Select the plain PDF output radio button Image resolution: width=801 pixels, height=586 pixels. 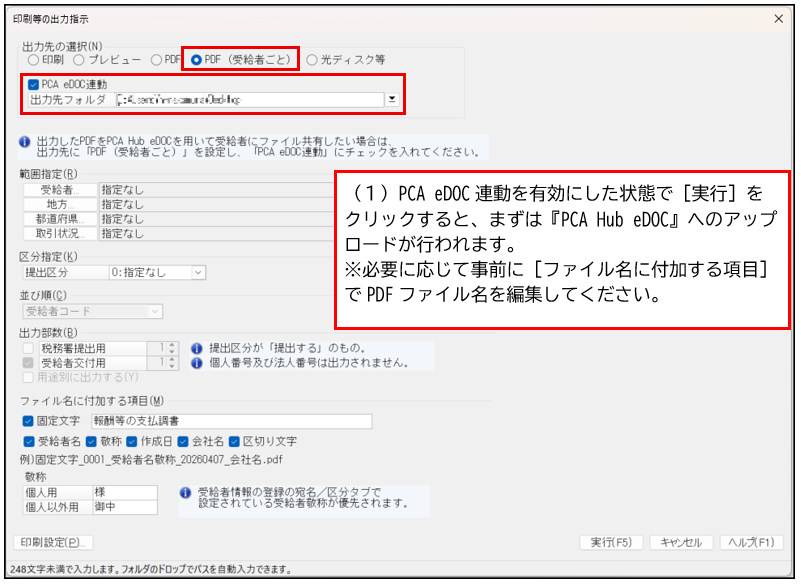coord(156,60)
